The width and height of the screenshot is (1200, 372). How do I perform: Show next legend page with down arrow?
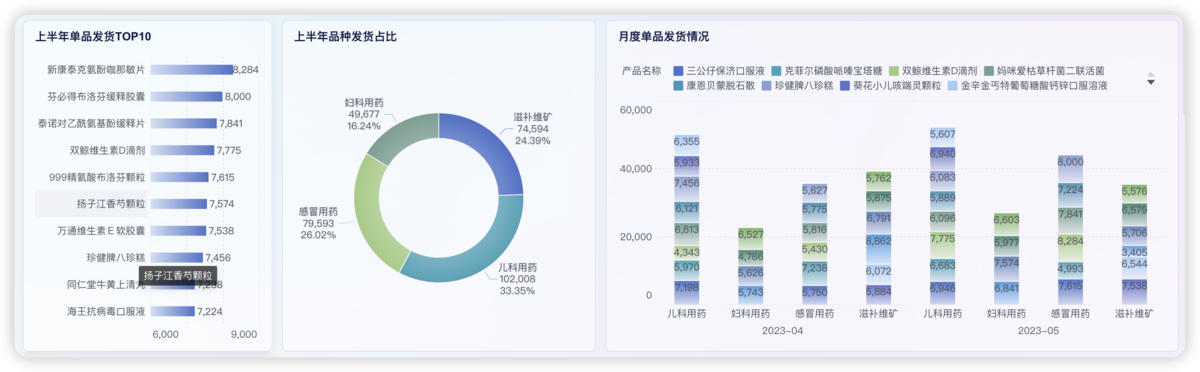coord(1151,83)
